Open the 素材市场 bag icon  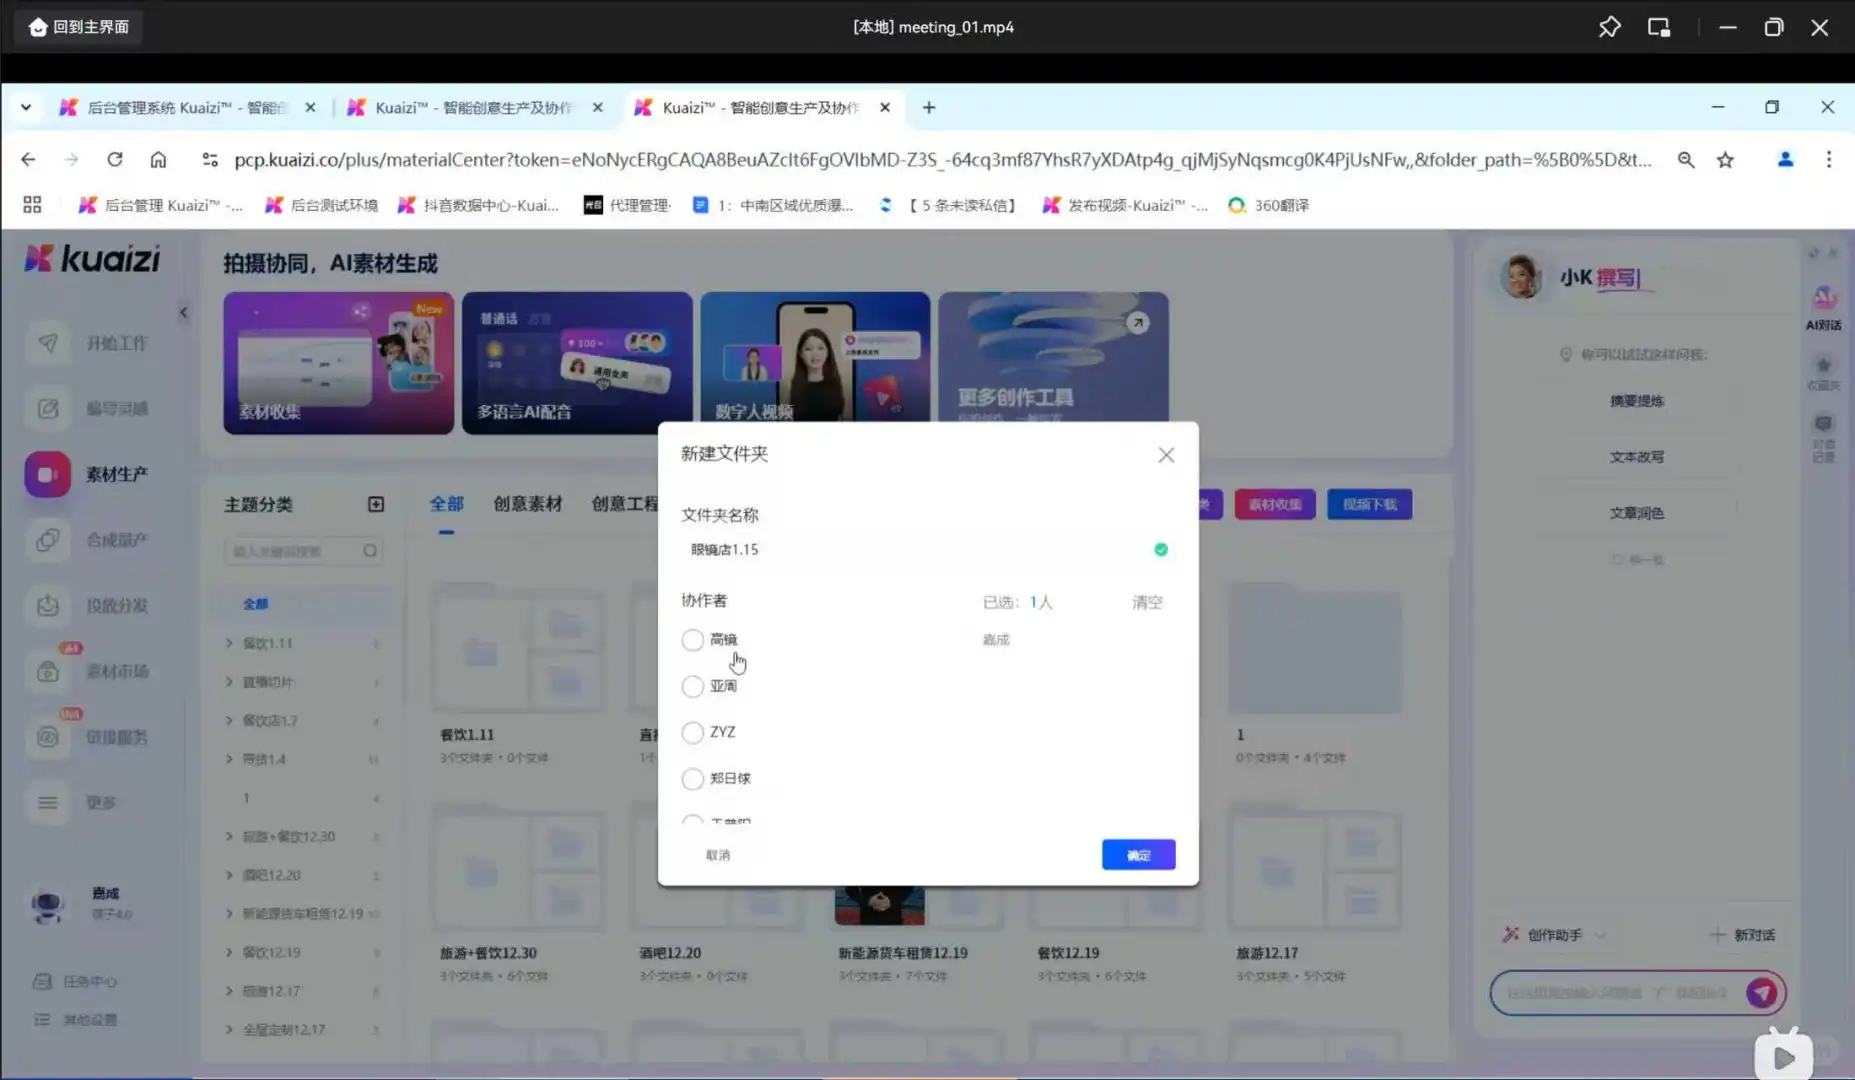point(47,672)
